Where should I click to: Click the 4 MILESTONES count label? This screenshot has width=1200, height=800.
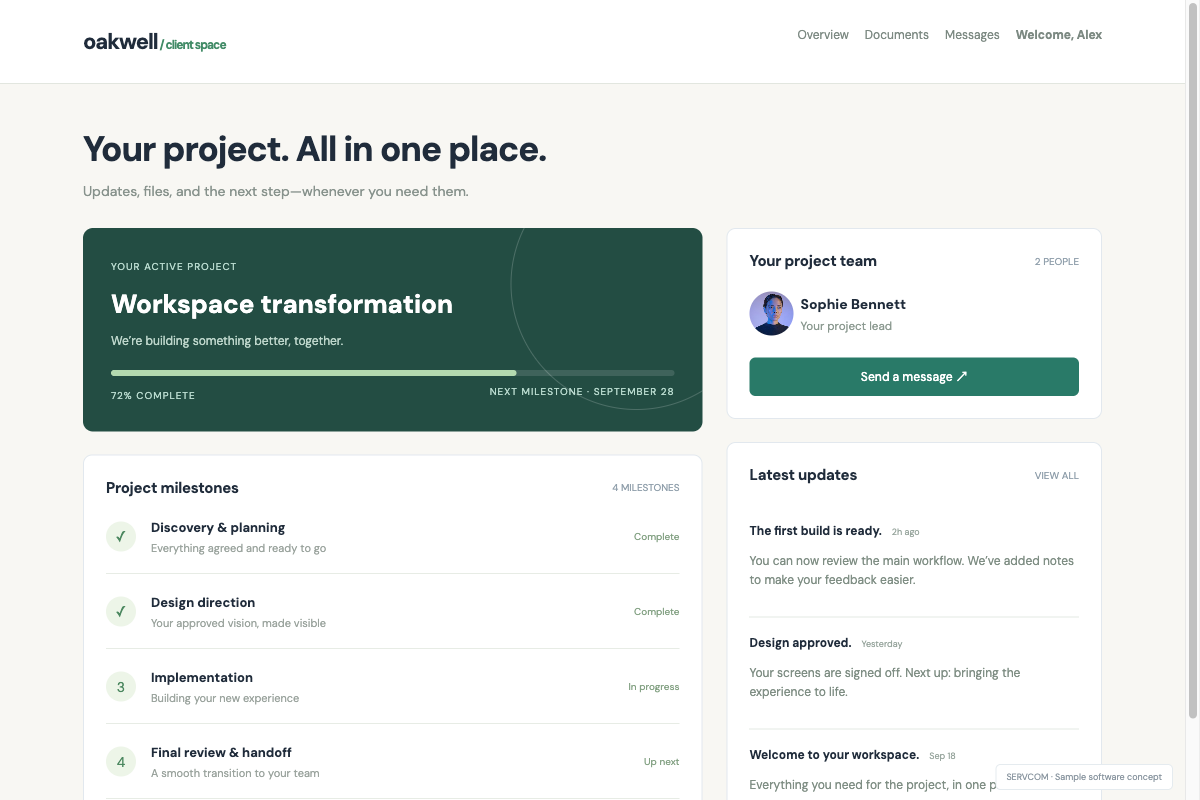[x=646, y=488]
